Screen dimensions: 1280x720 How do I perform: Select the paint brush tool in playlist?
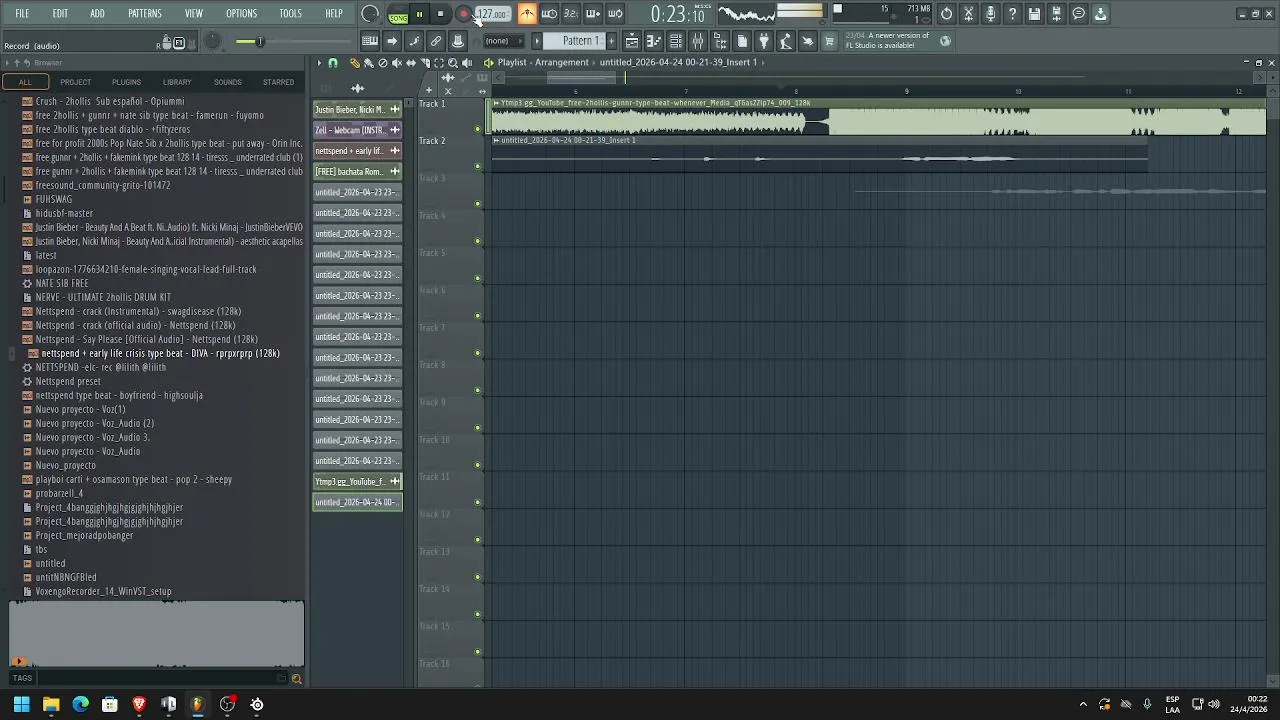point(368,63)
